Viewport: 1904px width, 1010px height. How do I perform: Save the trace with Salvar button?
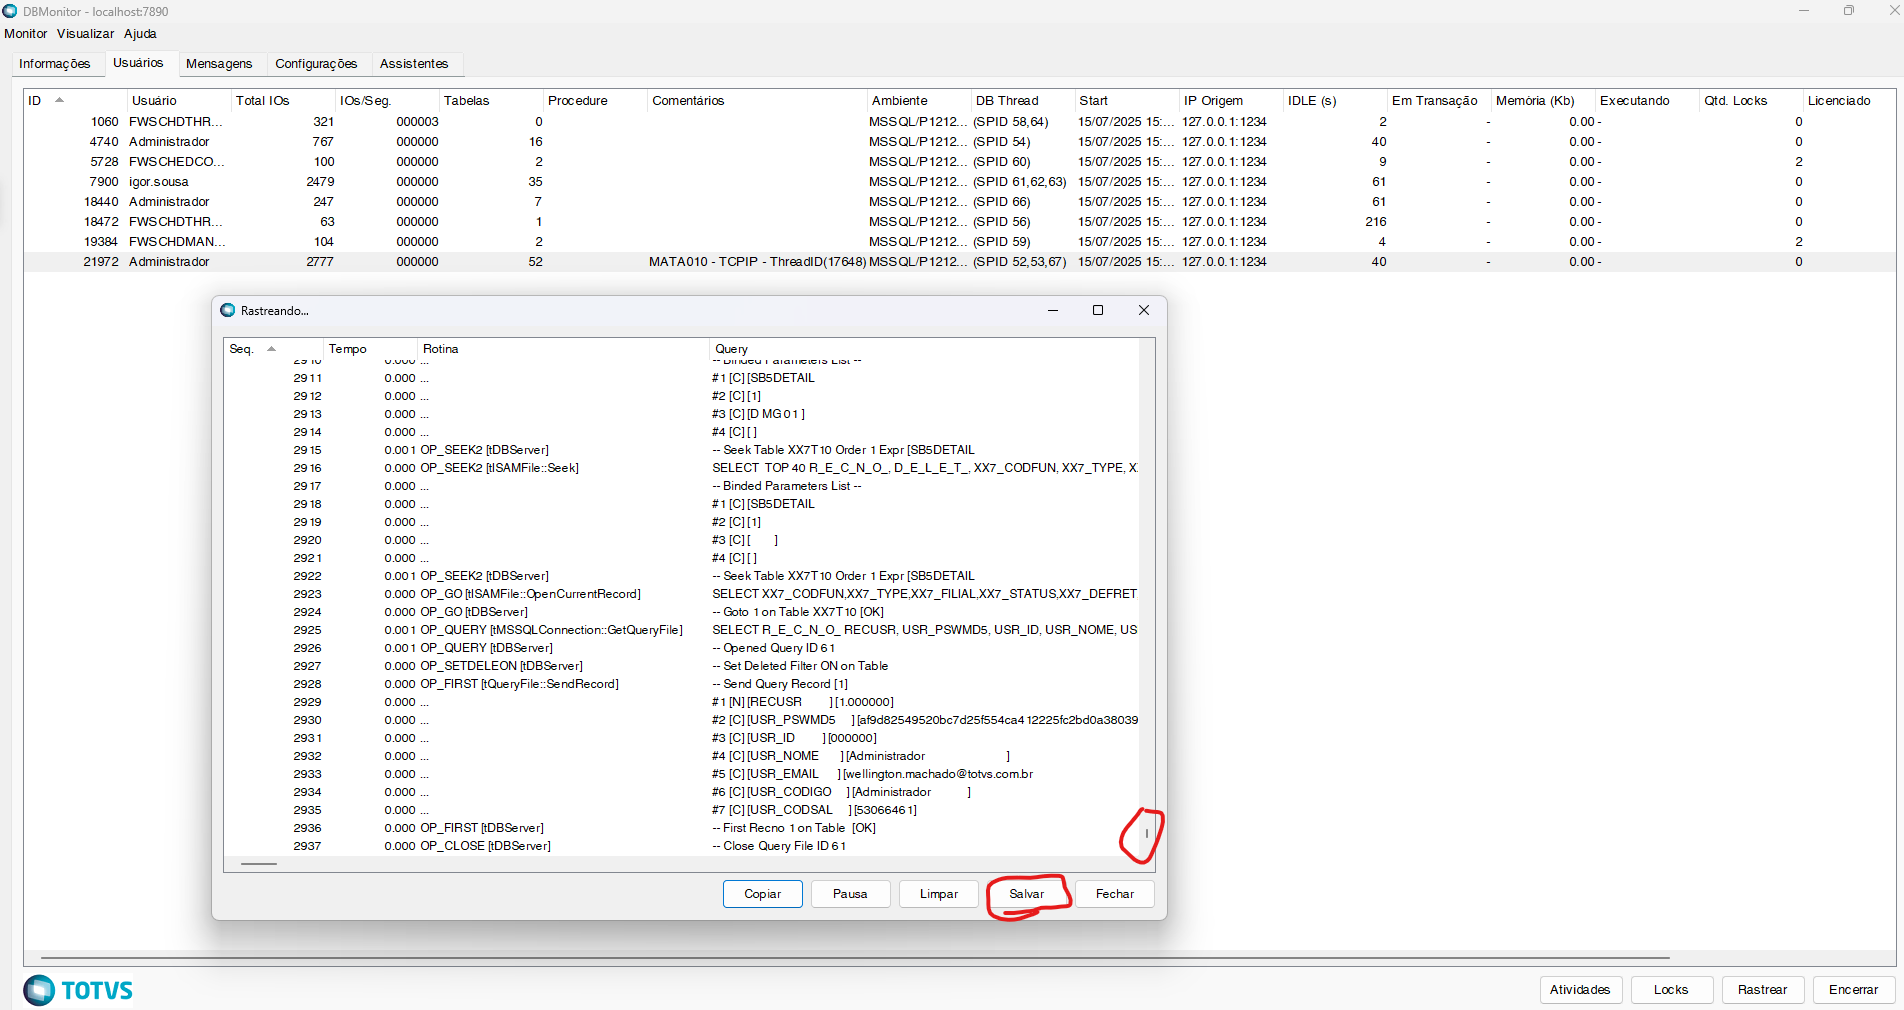point(1027,894)
